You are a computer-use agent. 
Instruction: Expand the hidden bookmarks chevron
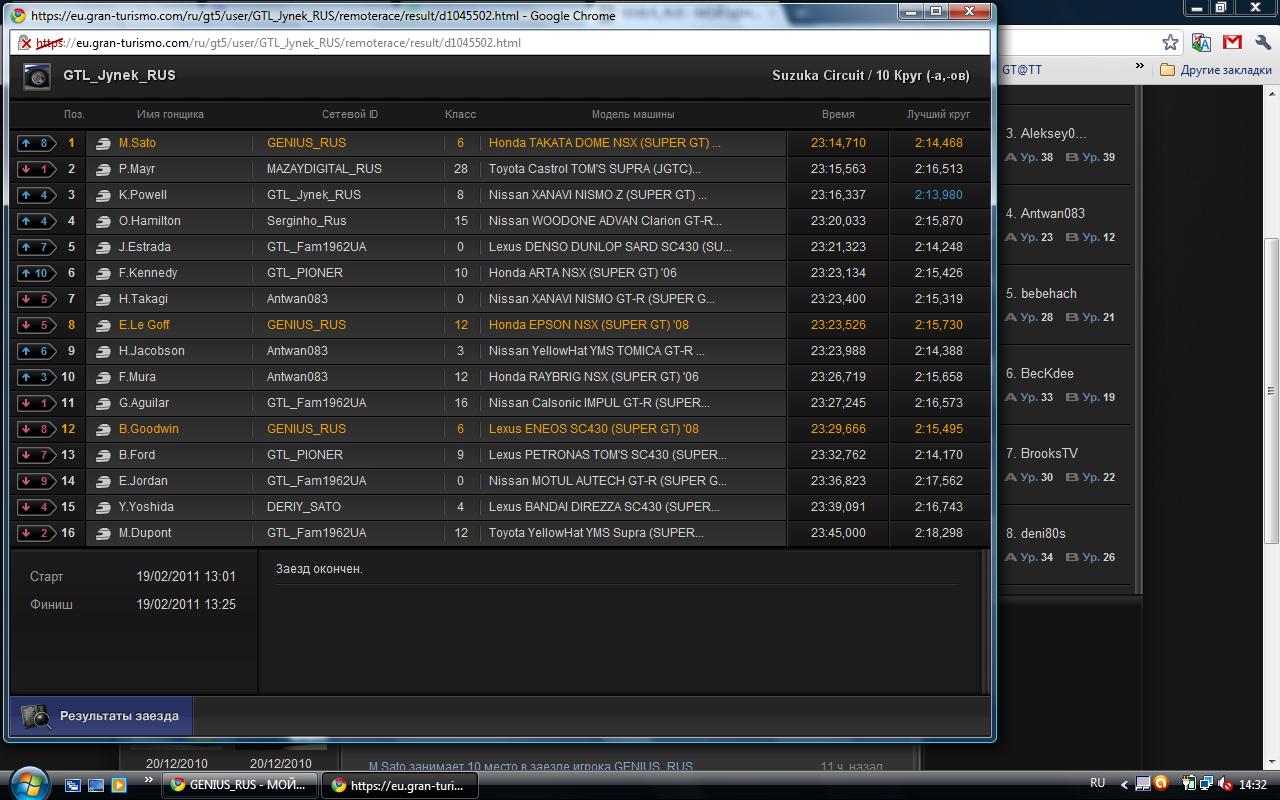pyautogui.click(x=1139, y=67)
